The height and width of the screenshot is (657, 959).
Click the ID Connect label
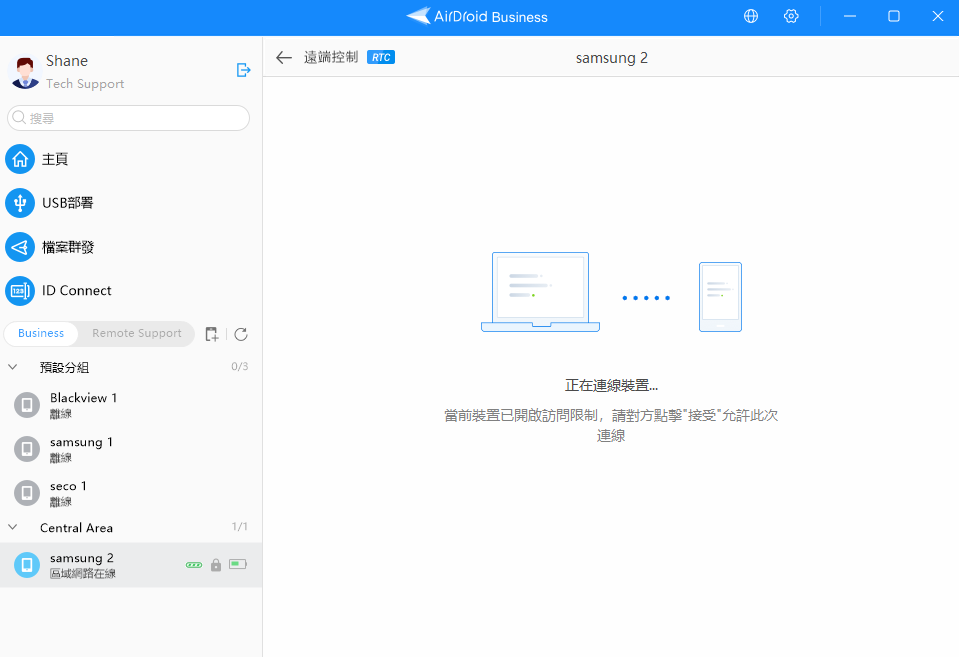click(76, 291)
